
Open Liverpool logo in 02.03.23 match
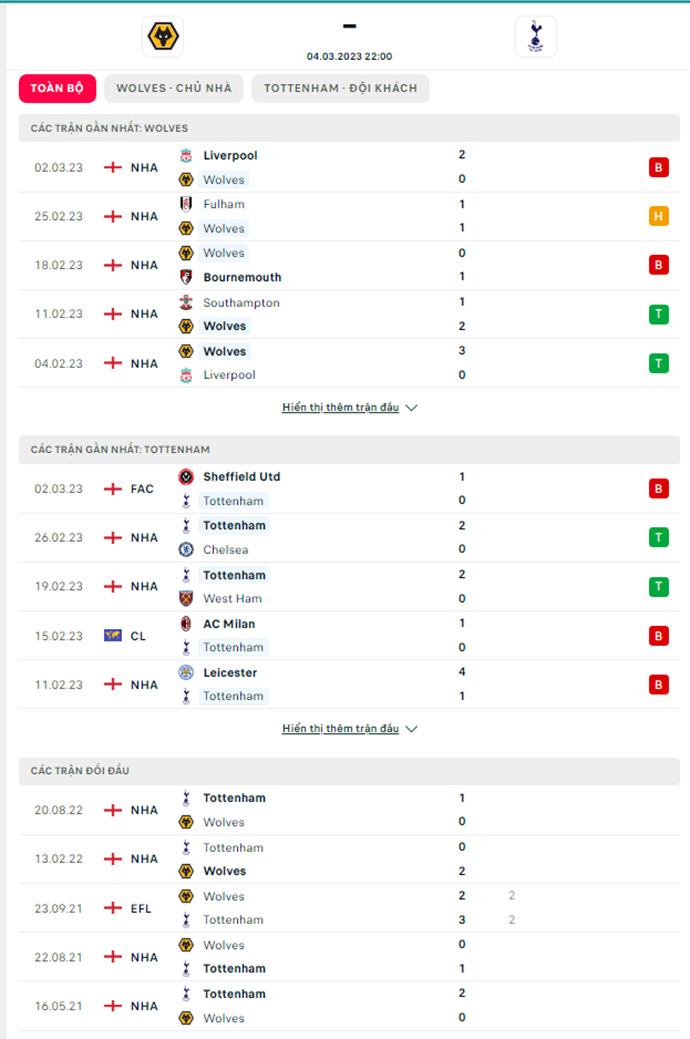(x=186, y=156)
